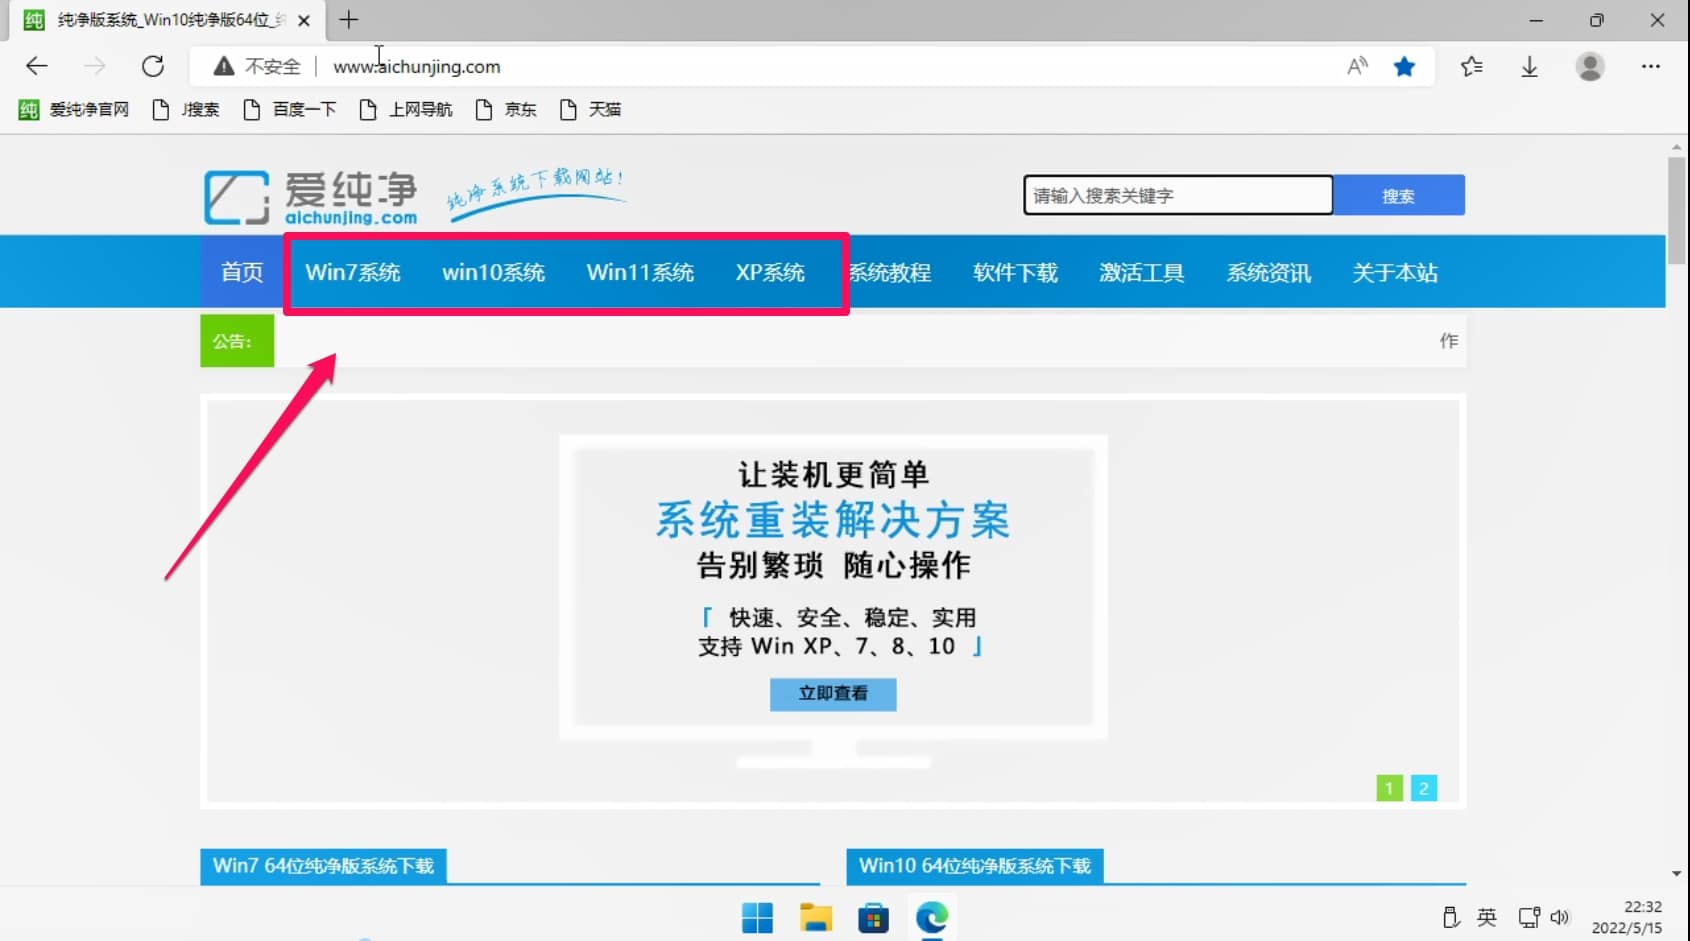Screen dimensions: 1690x941
Task: Click the browser refresh icon
Action: point(153,66)
